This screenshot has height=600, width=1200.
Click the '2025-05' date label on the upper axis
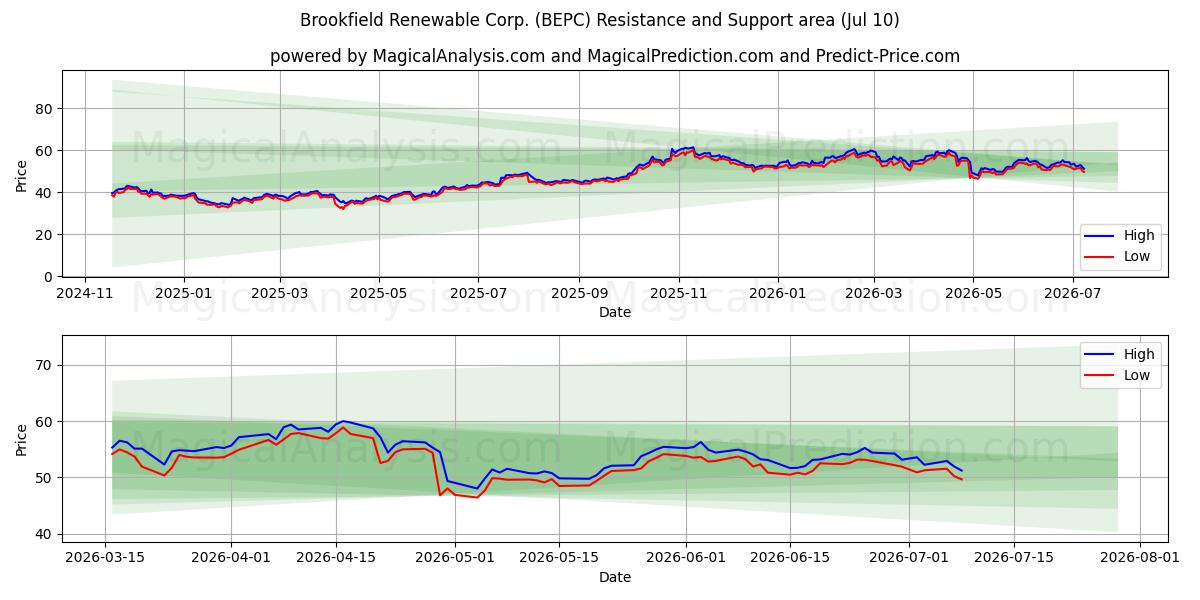pyautogui.click(x=379, y=295)
